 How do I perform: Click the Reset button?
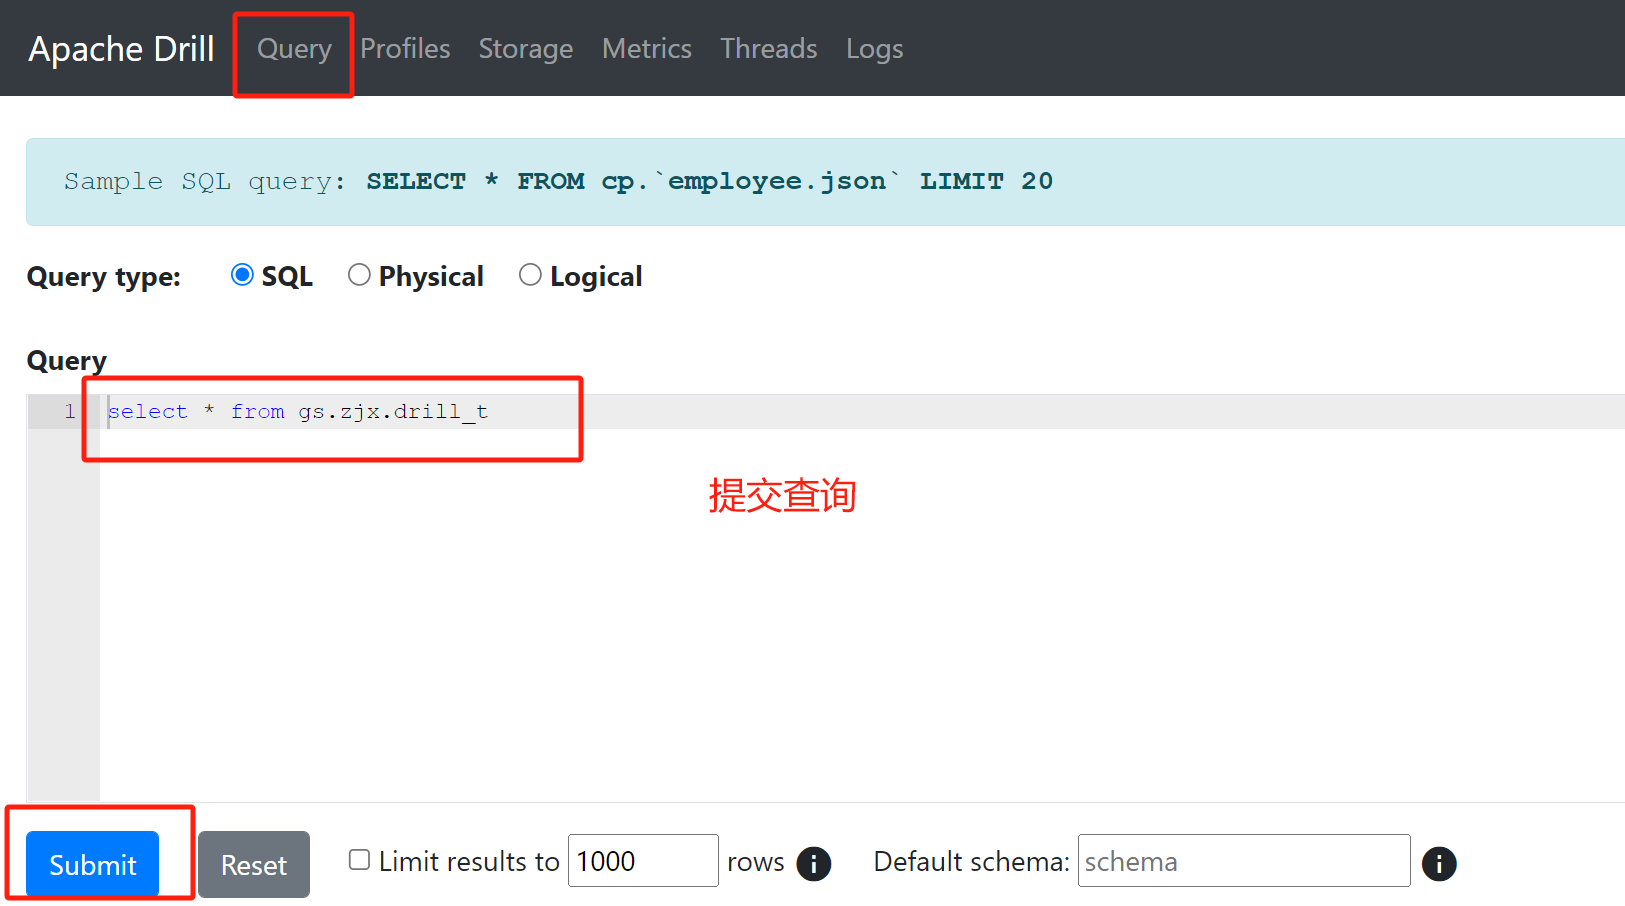[253, 864]
